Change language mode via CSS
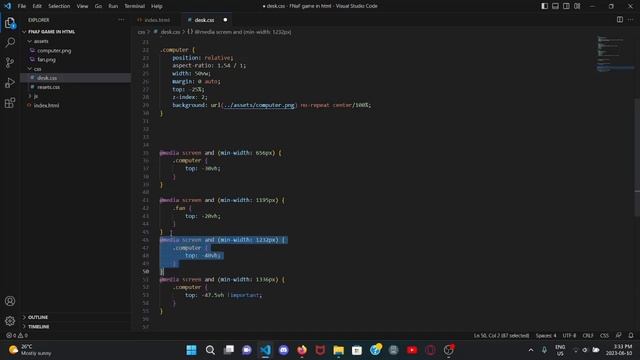Screen dimensions: 640x360 click(604, 335)
